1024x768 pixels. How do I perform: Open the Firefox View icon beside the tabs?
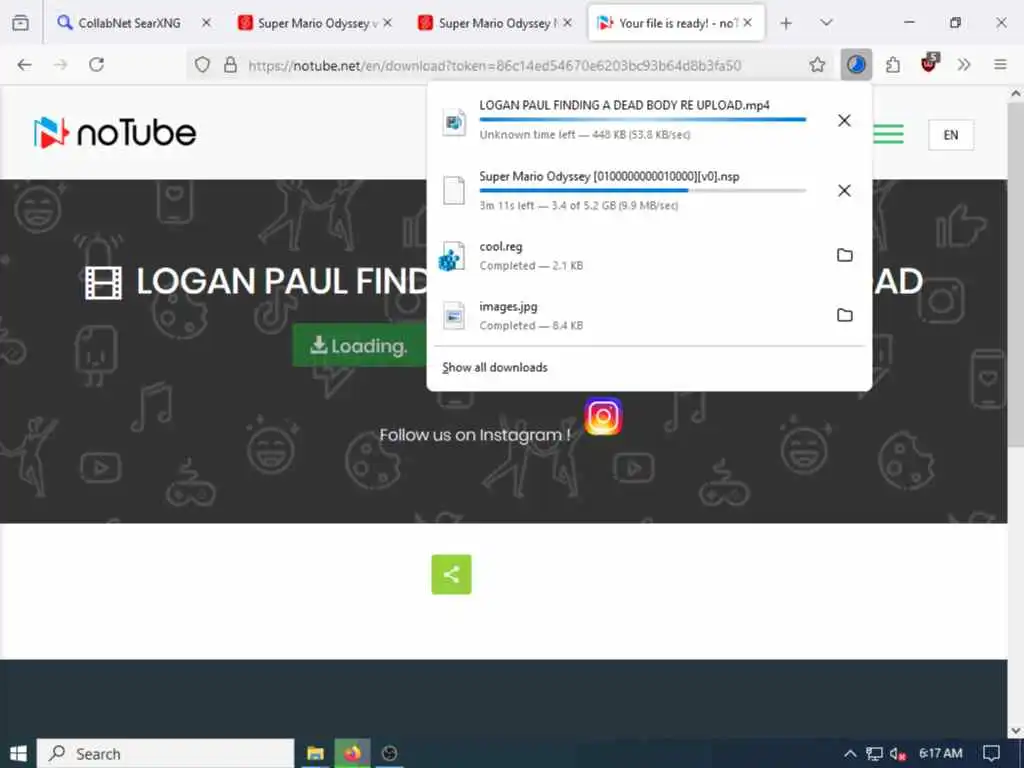(20, 23)
